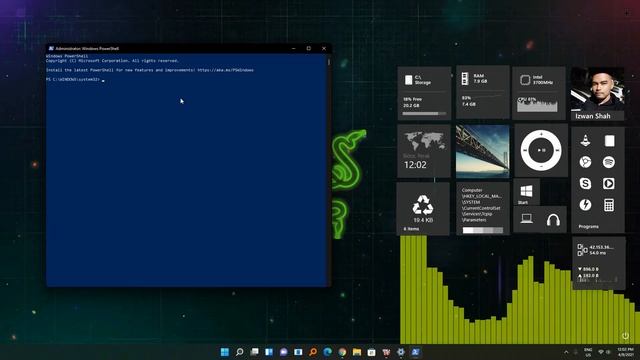Click the Izwan Shah profile photo tile
The height and width of the screenshot is (360, 640).
(597, 90)
